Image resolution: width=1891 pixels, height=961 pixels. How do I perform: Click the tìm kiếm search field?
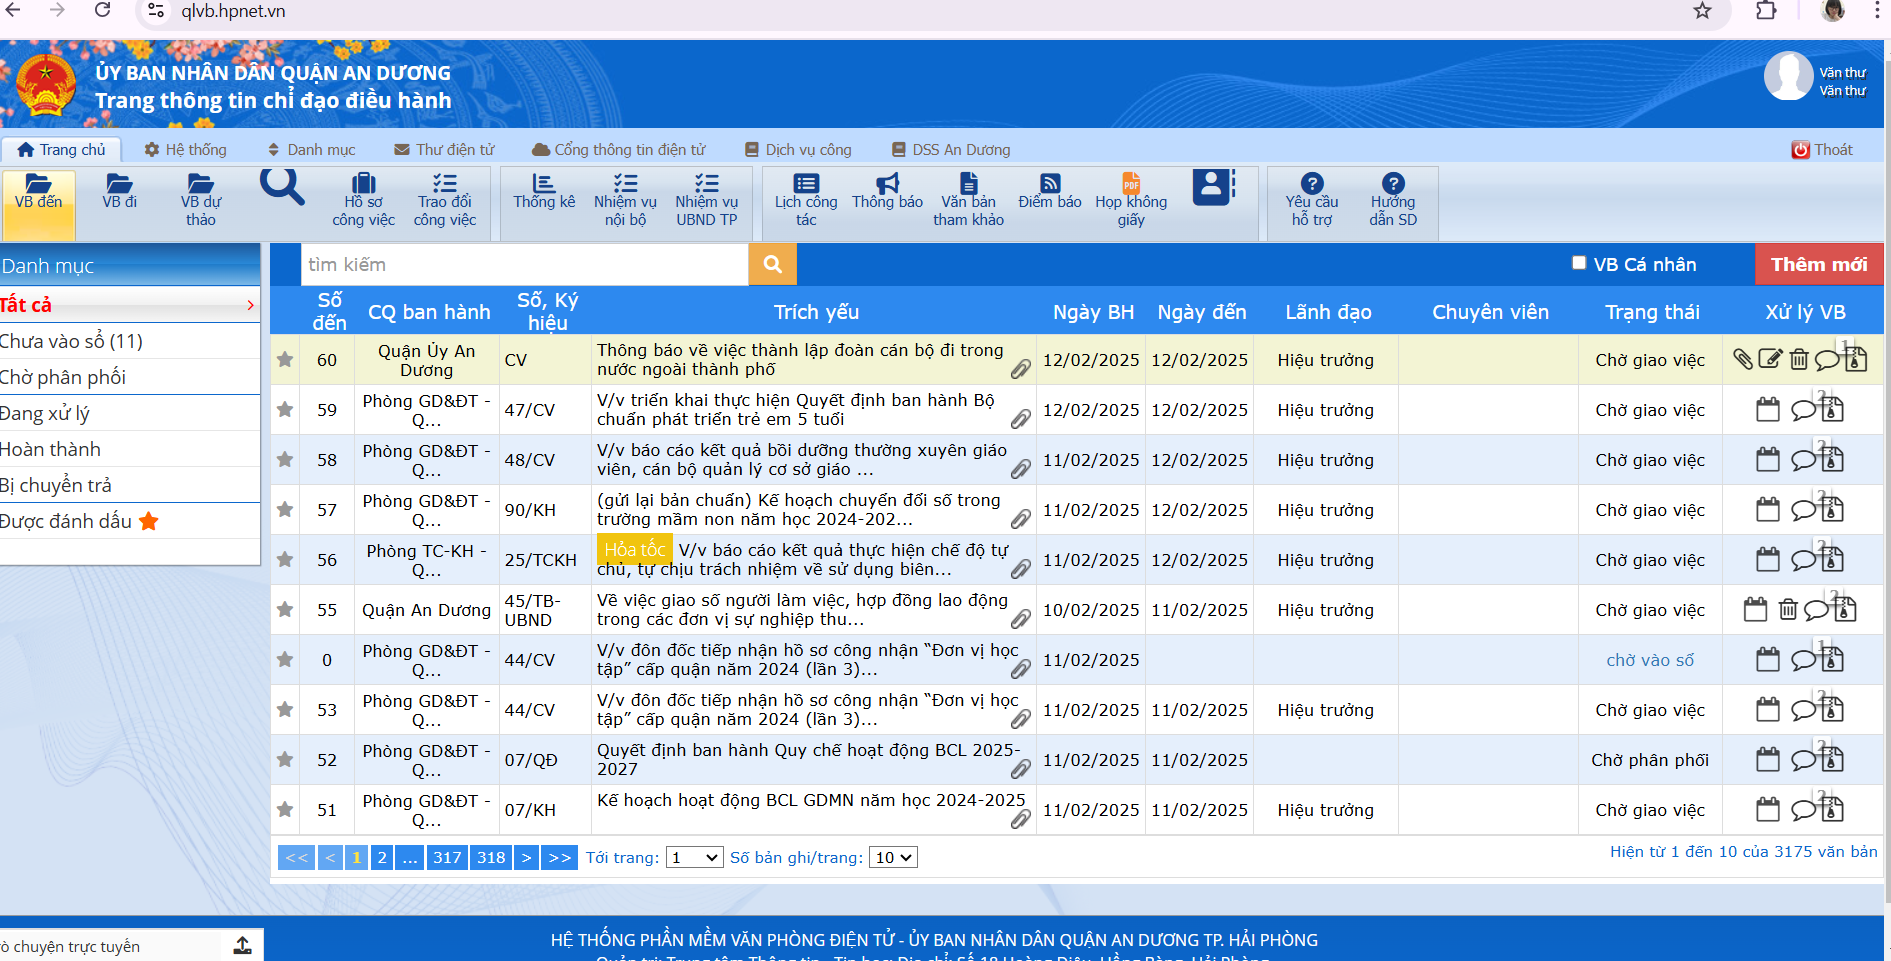(x=524, y=265)
